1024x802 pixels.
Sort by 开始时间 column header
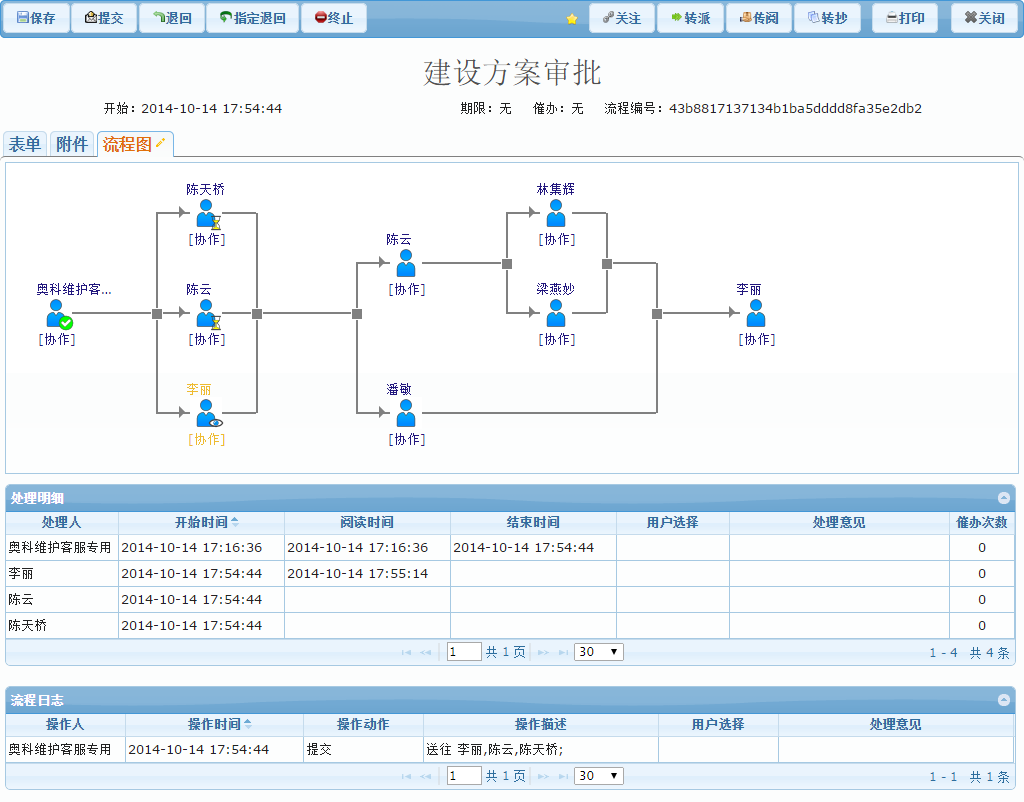(x=201, y=522)
